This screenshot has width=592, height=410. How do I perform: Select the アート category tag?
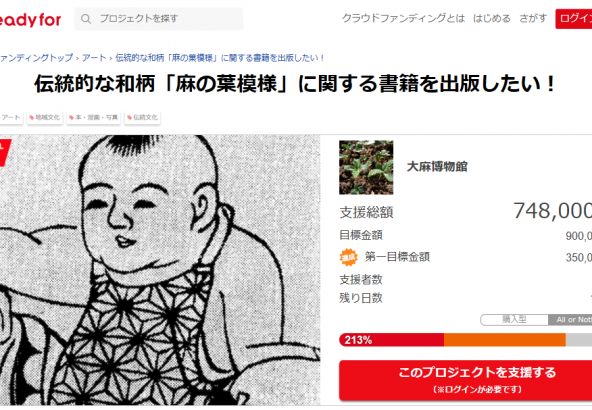click(x=11, y=117)
